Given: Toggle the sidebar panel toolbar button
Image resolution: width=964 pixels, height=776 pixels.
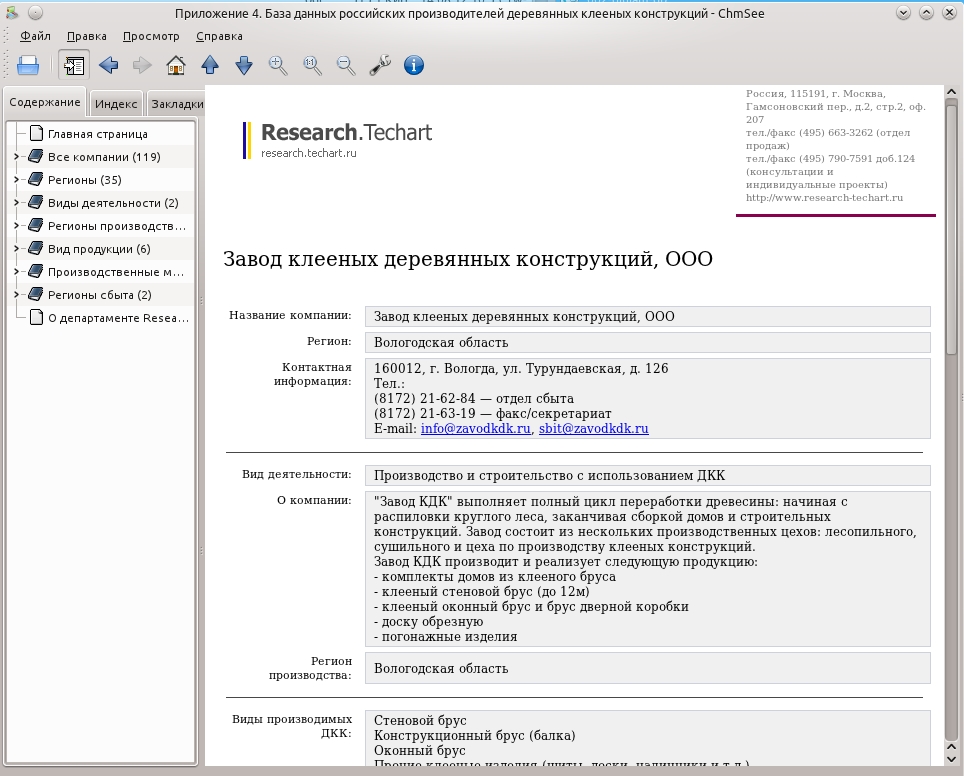Looking at the screenshot, I should (x=74, y=65).
